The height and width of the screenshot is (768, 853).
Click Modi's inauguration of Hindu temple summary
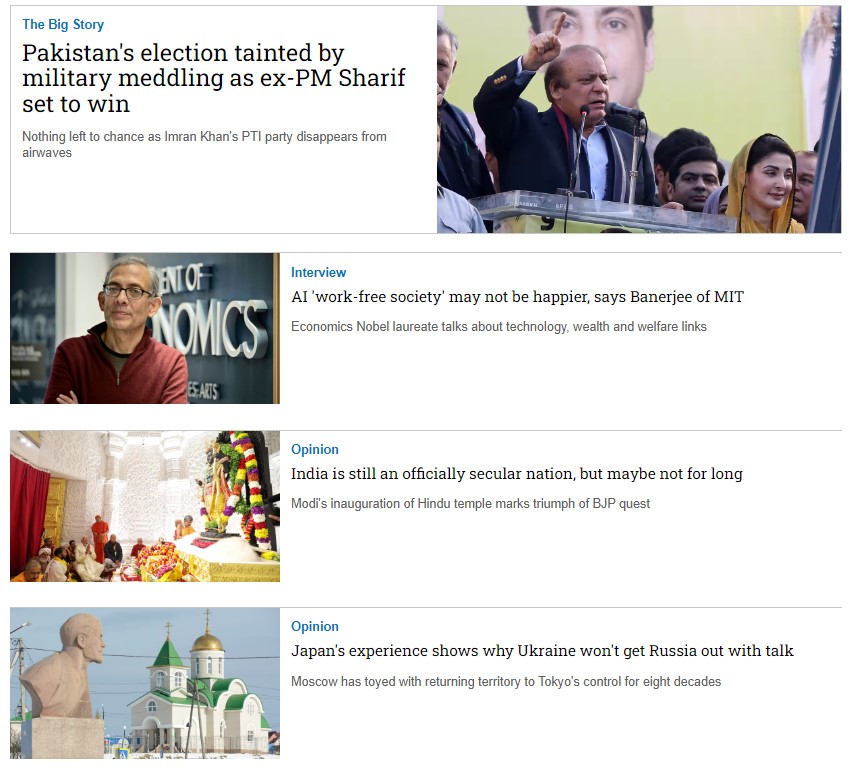coord(470,504)
